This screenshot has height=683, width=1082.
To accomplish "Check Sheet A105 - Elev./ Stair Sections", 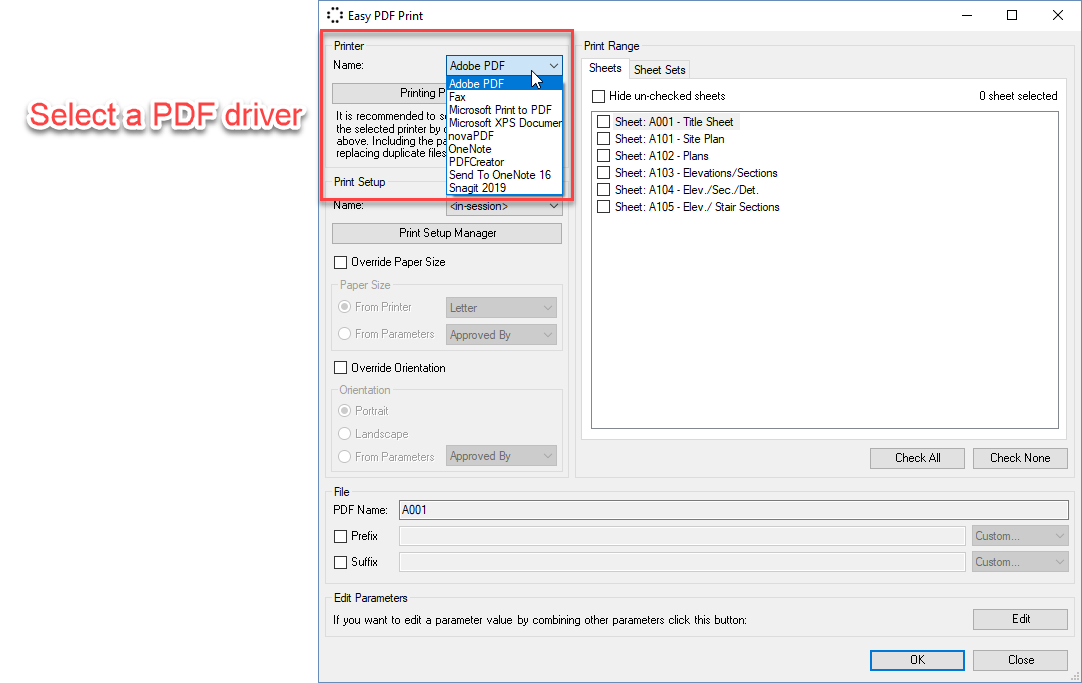I will tap(603, 207).
